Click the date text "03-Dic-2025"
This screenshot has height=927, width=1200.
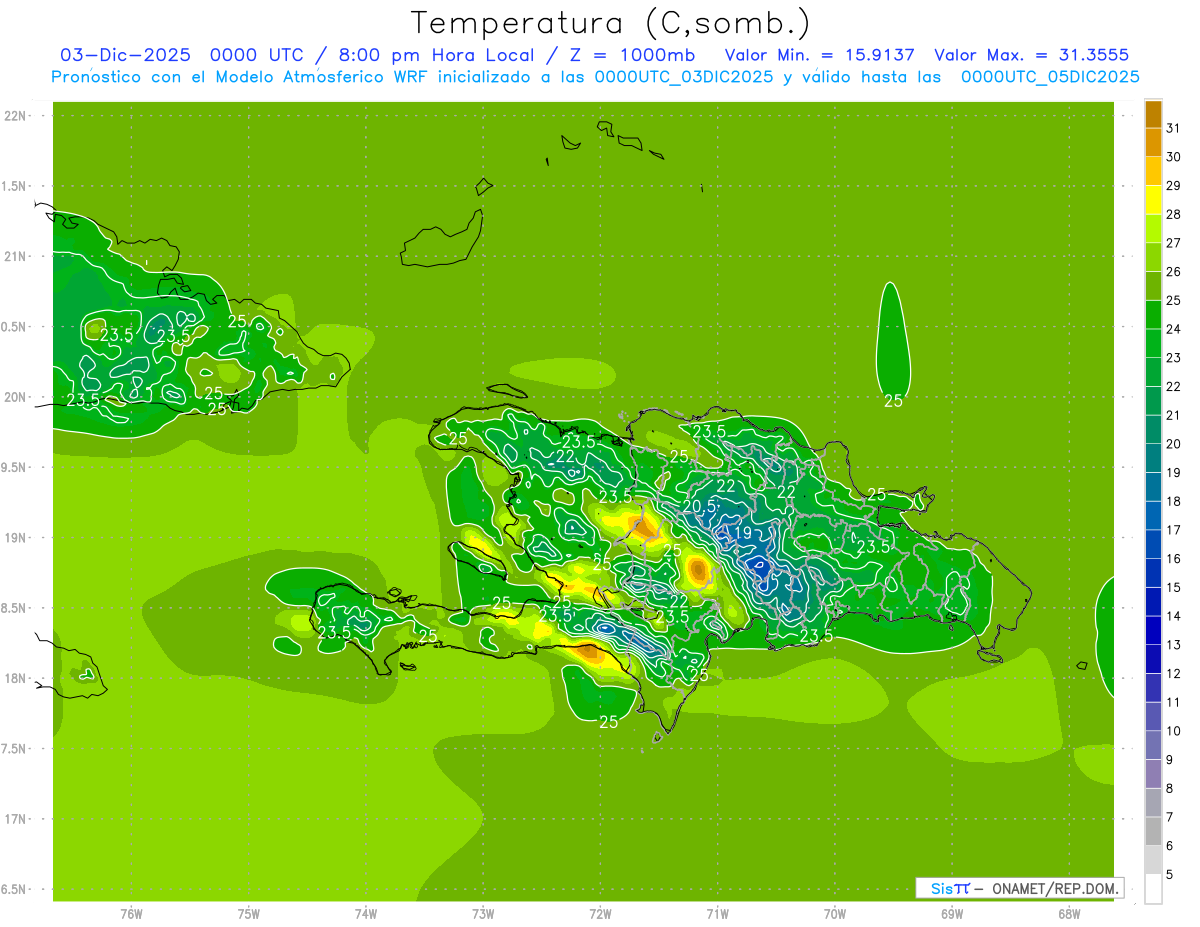coord(125,55)
